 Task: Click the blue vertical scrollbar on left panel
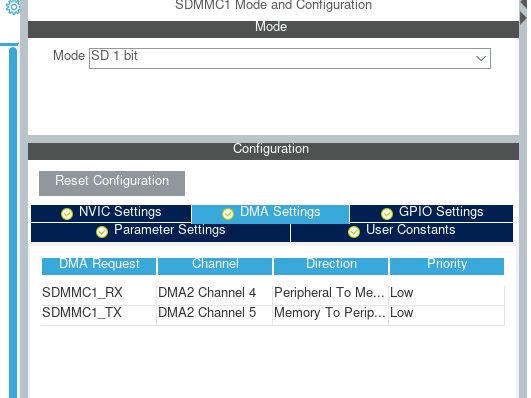pos(13,223)
